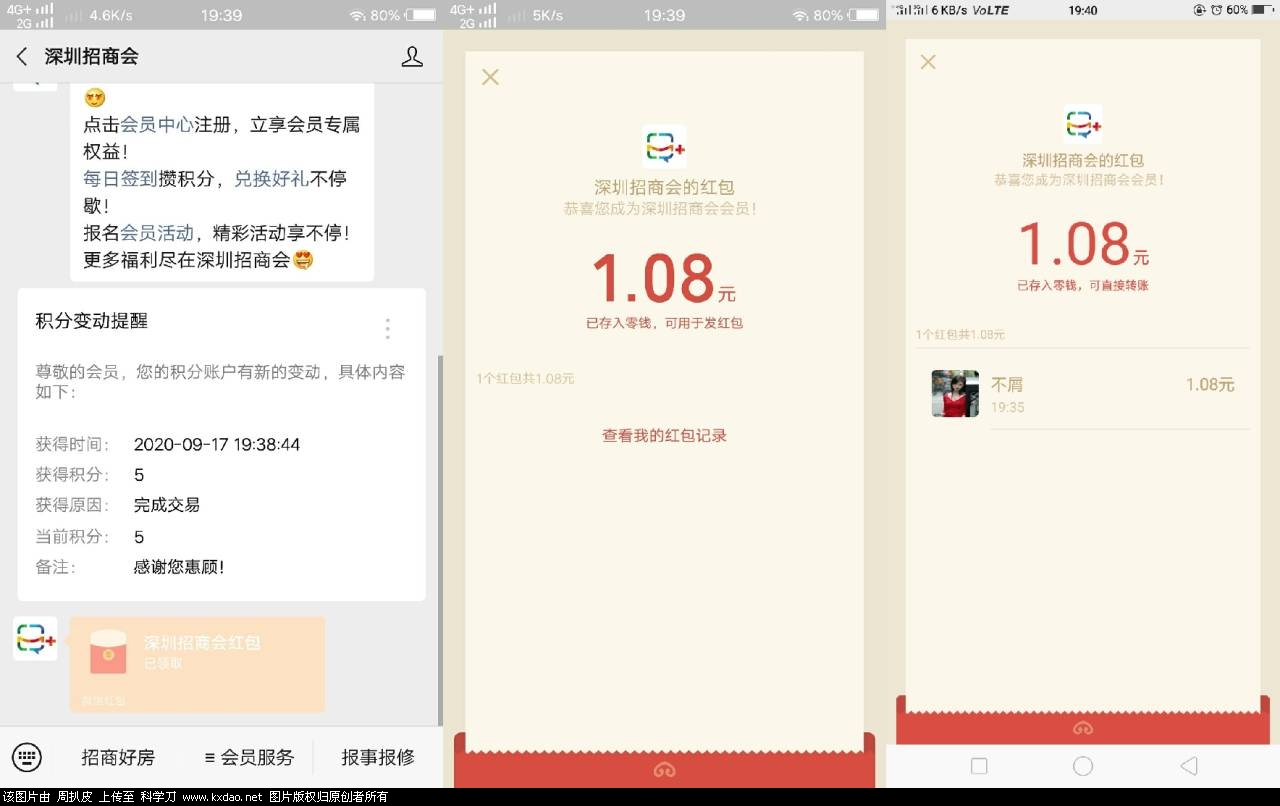Open the 兑换好礼 link

pos(272,179)
